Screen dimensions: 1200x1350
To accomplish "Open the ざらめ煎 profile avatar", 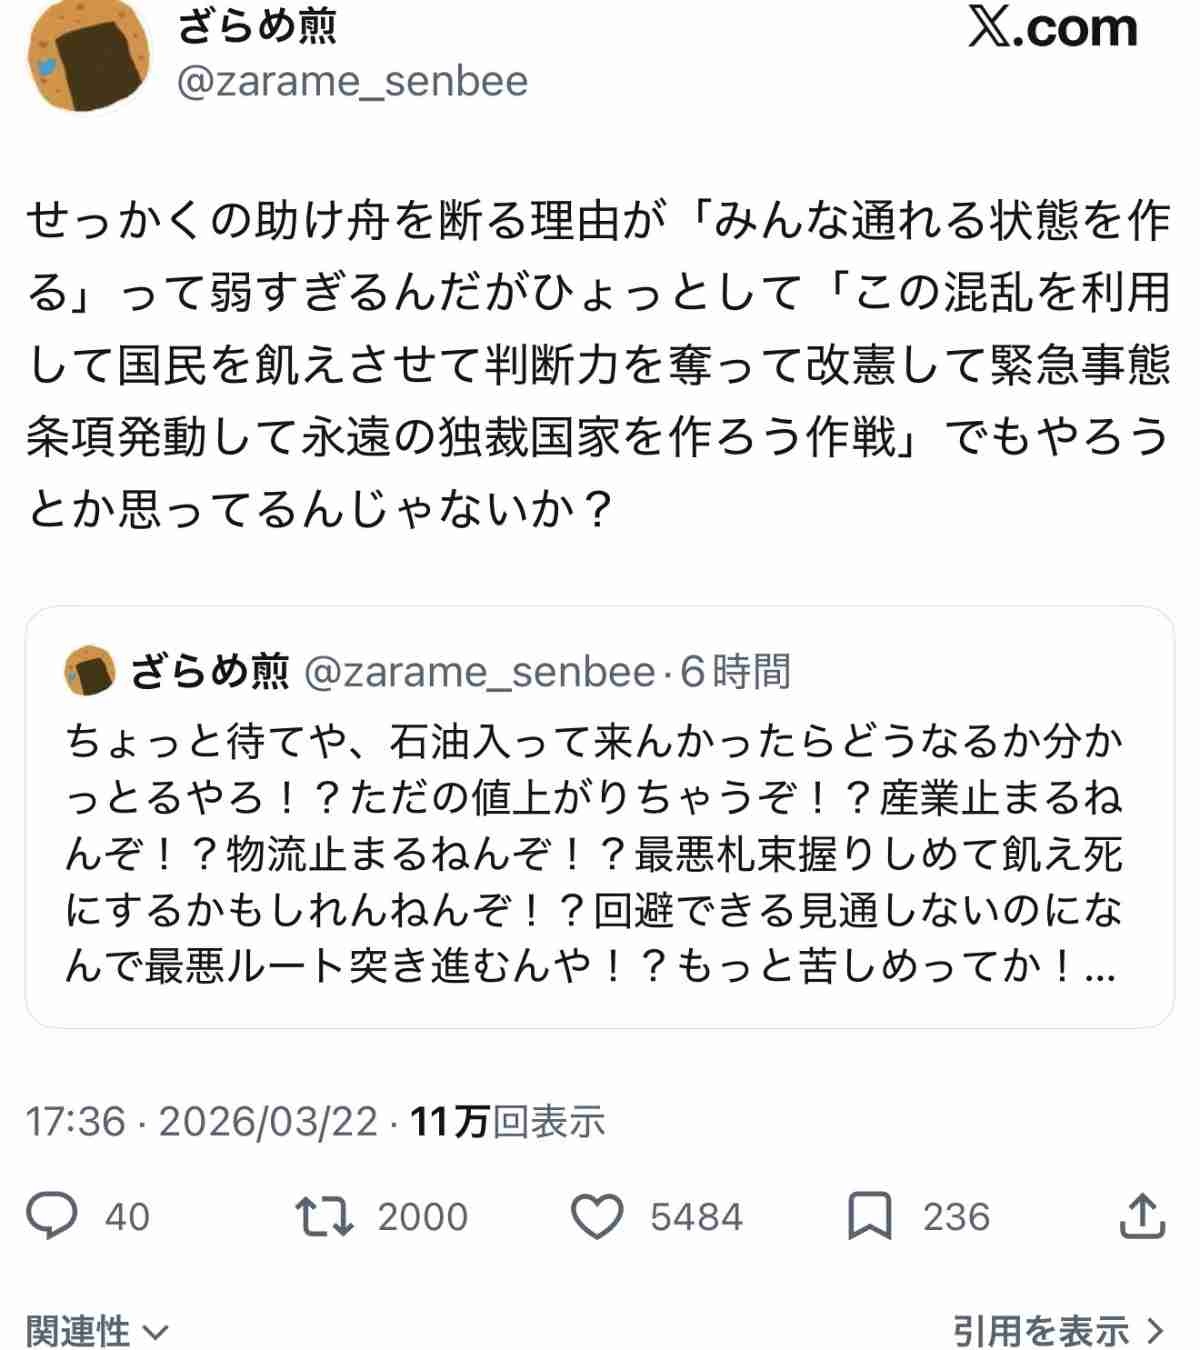I will 88,60.
